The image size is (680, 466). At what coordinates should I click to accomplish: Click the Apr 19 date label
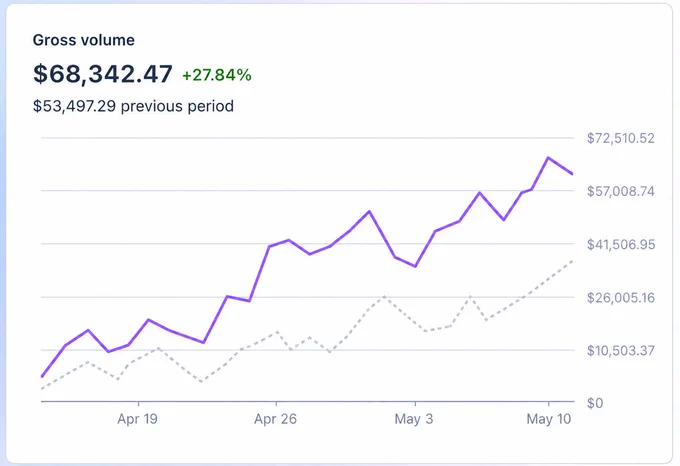click(x=137, y=419)
